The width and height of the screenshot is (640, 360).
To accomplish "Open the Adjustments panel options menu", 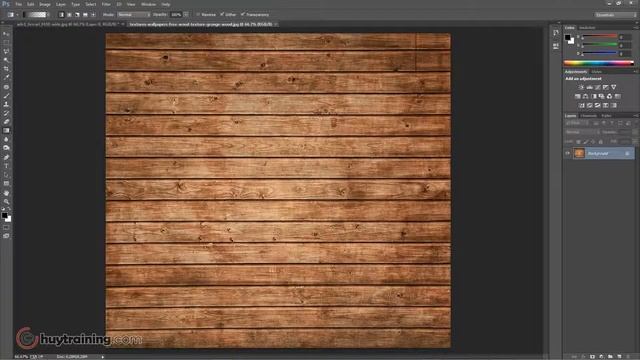I will pos(636,72).
